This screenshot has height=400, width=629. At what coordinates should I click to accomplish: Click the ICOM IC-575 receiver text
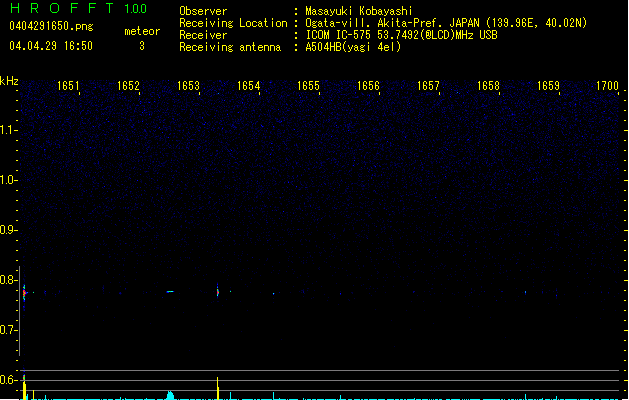click(401, 35)
